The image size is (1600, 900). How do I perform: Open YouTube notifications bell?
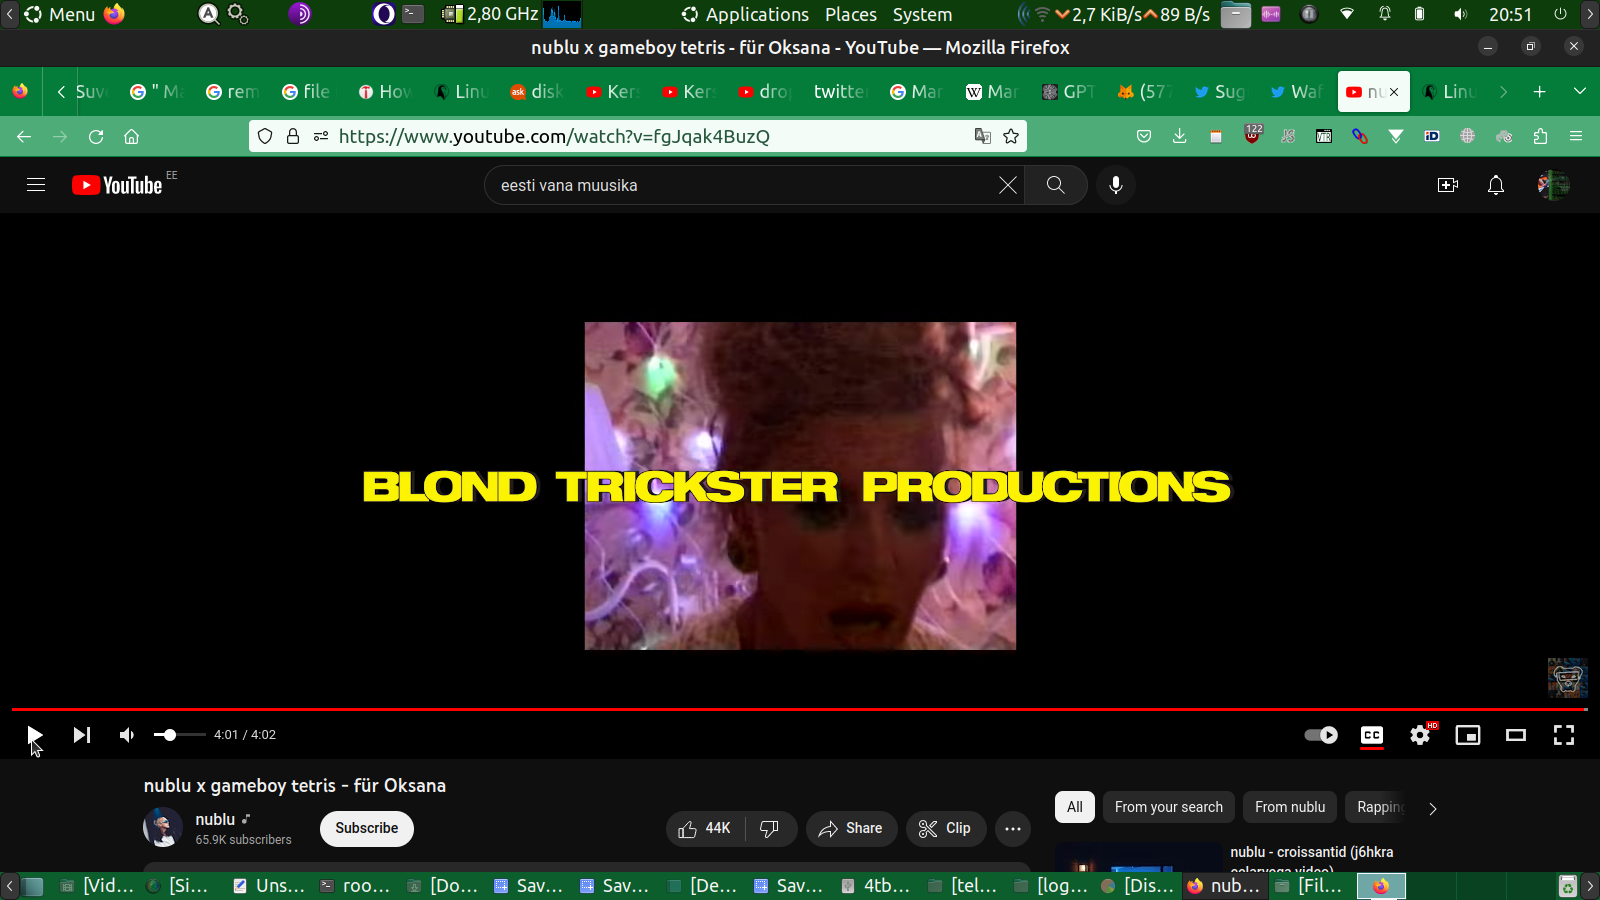tap(1496, 185)
